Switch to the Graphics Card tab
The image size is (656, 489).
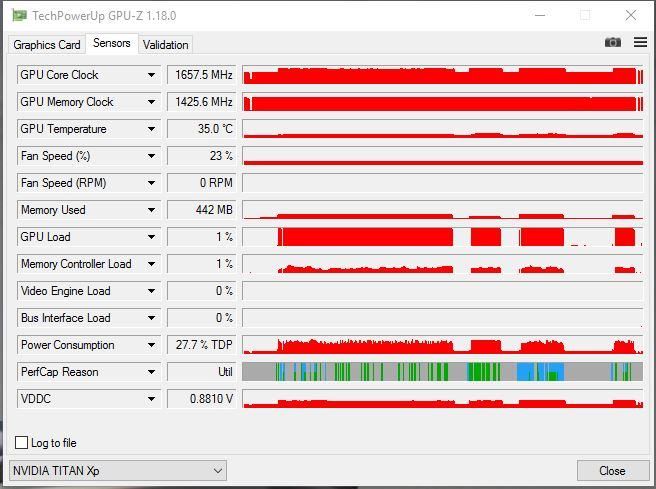click(x=47, y=45)
